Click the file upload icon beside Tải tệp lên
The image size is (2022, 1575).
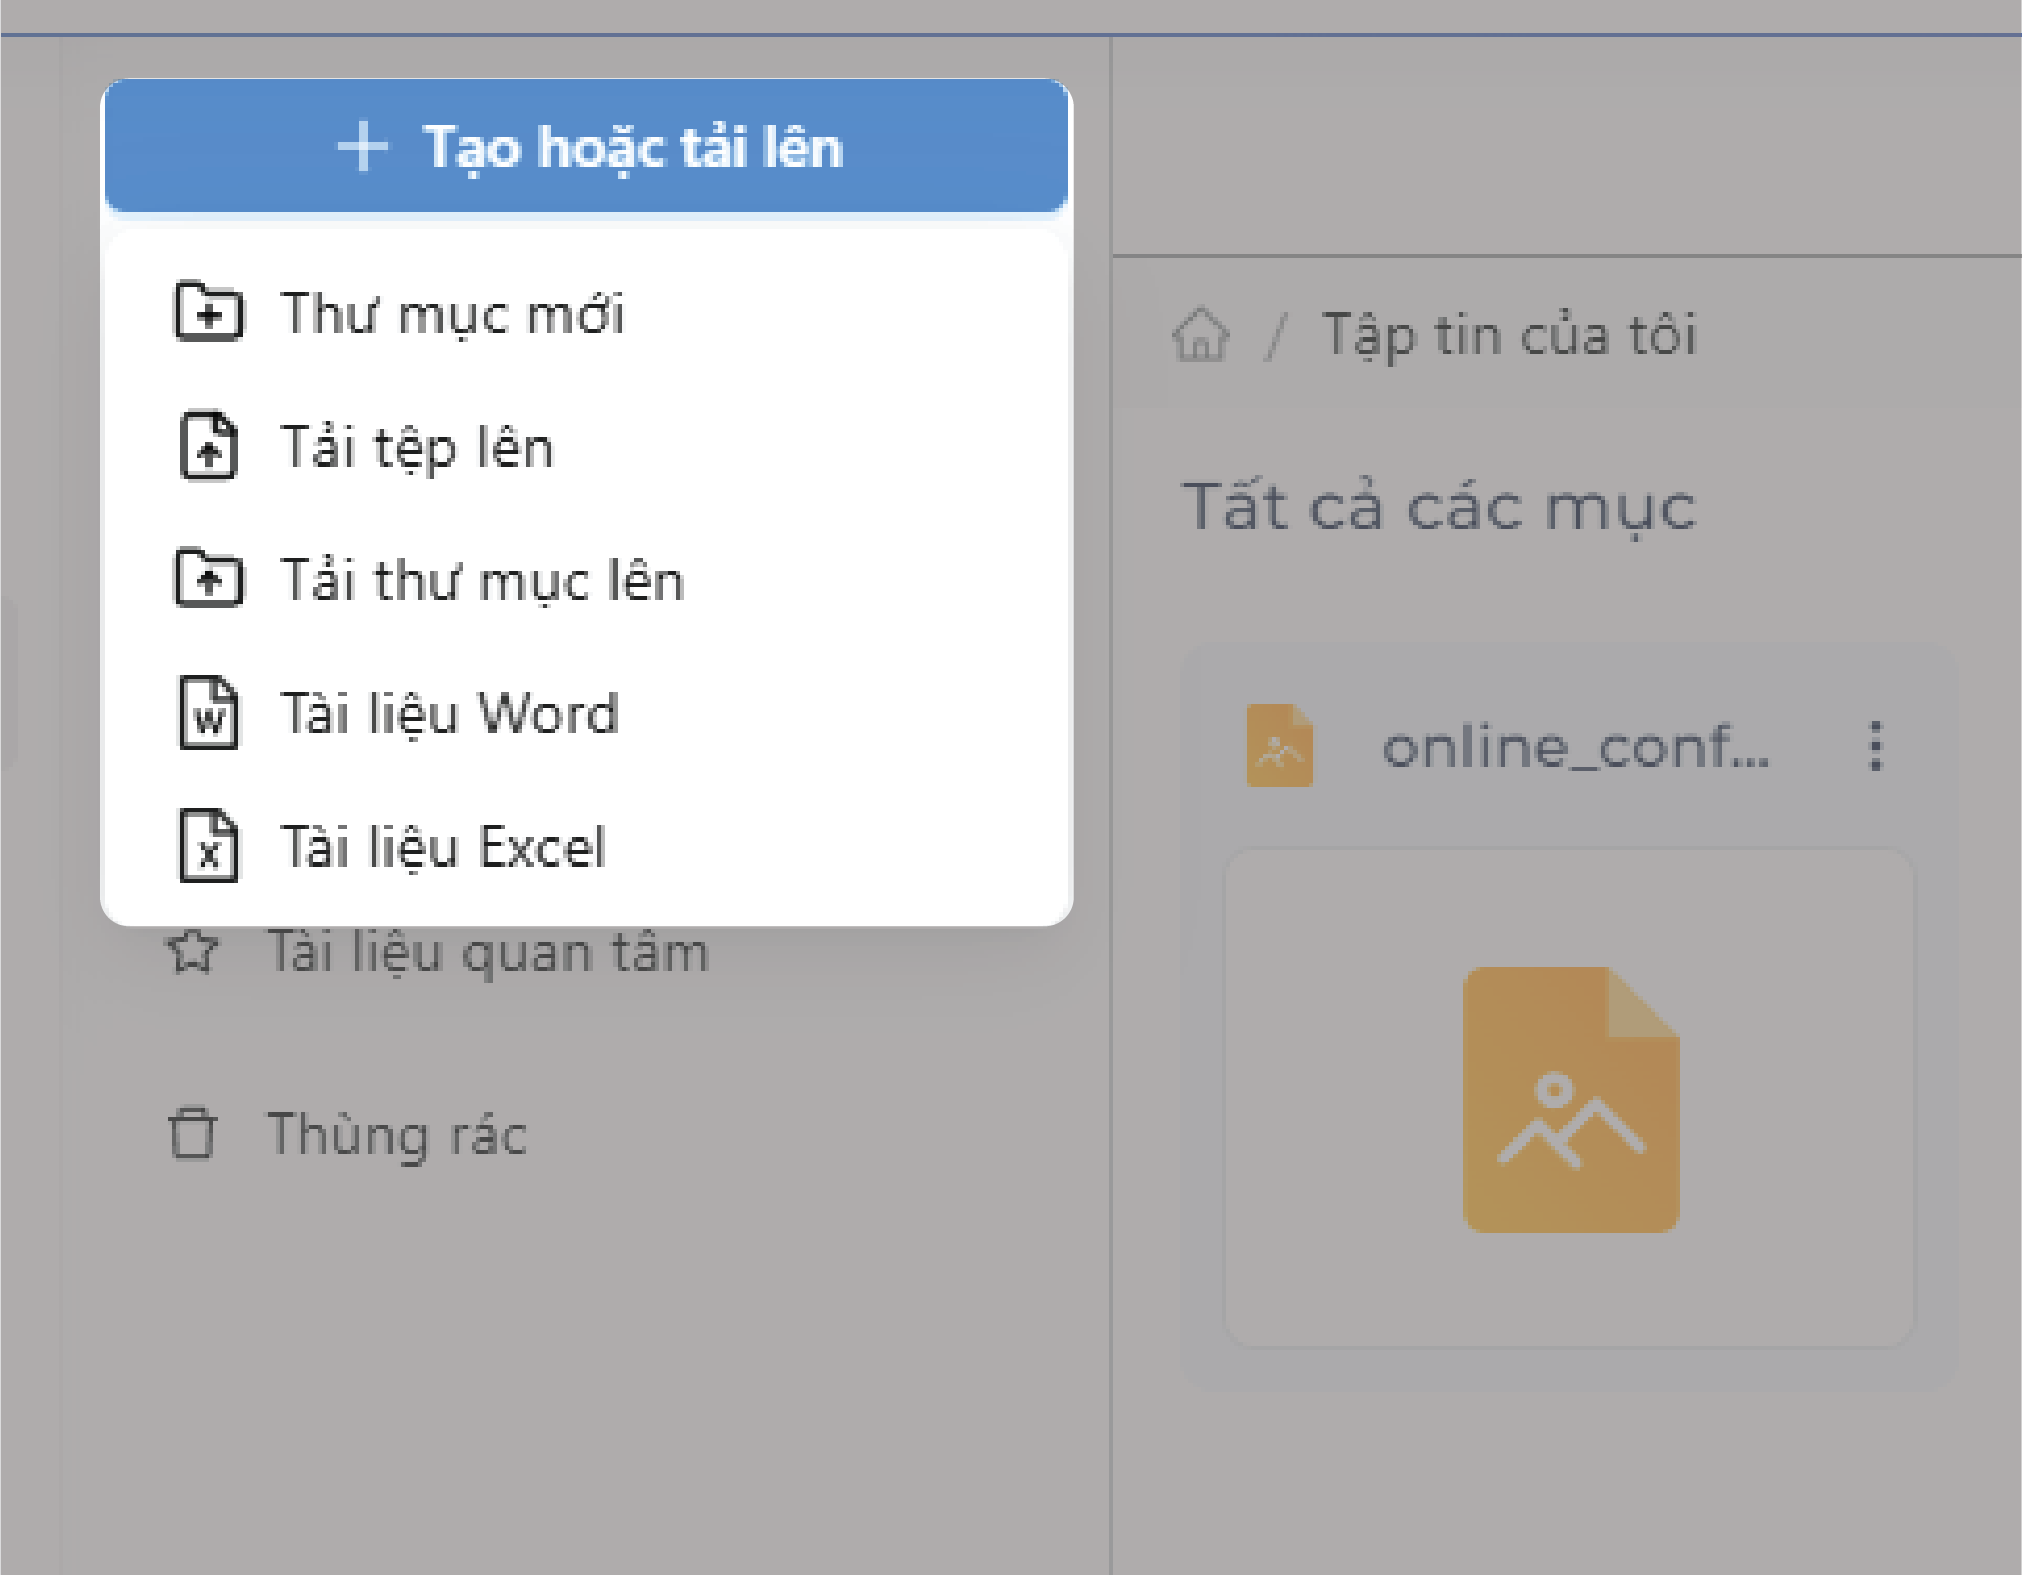coord(209,447)
